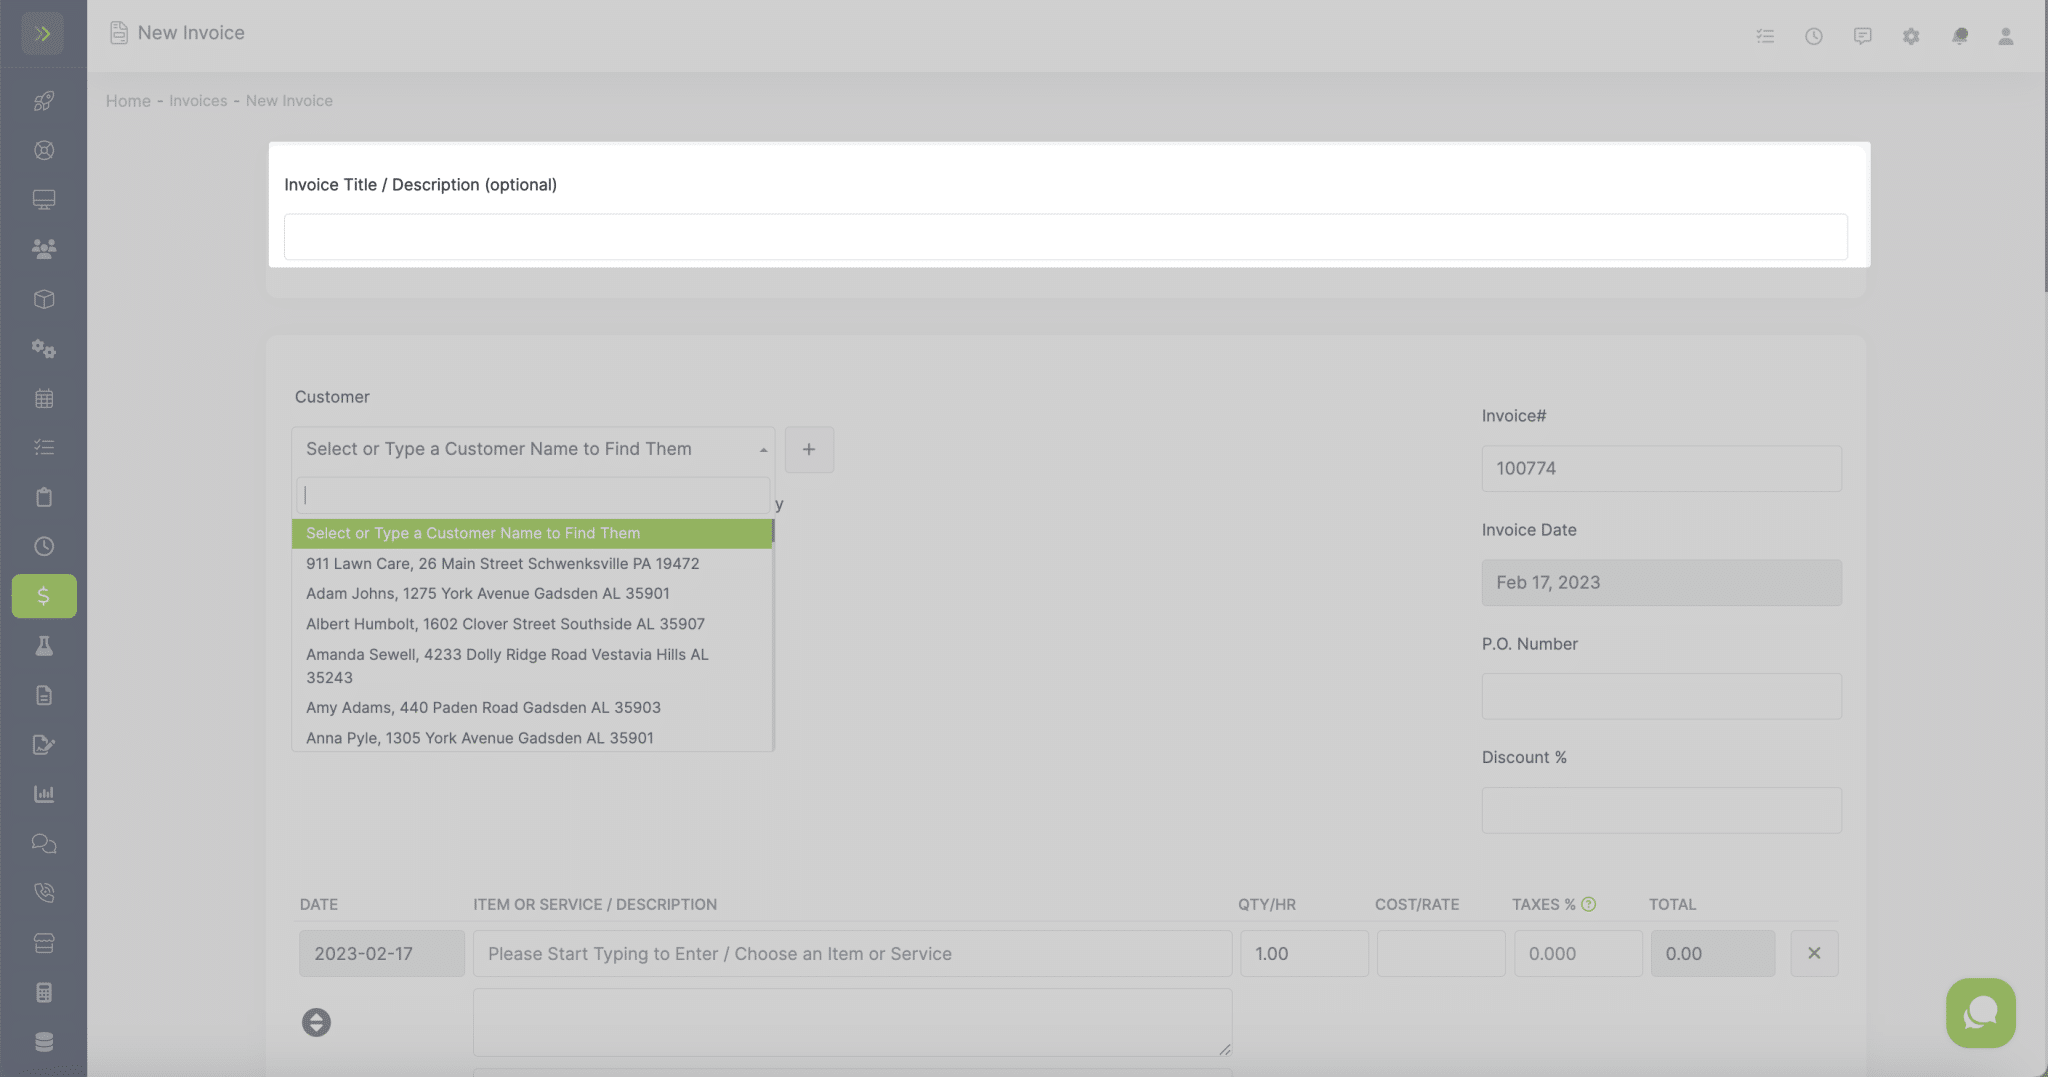This screenshot has height=1077, width=2048.
Task: Choose 911 Lawn Care as the customer
Action: (502, 563)
